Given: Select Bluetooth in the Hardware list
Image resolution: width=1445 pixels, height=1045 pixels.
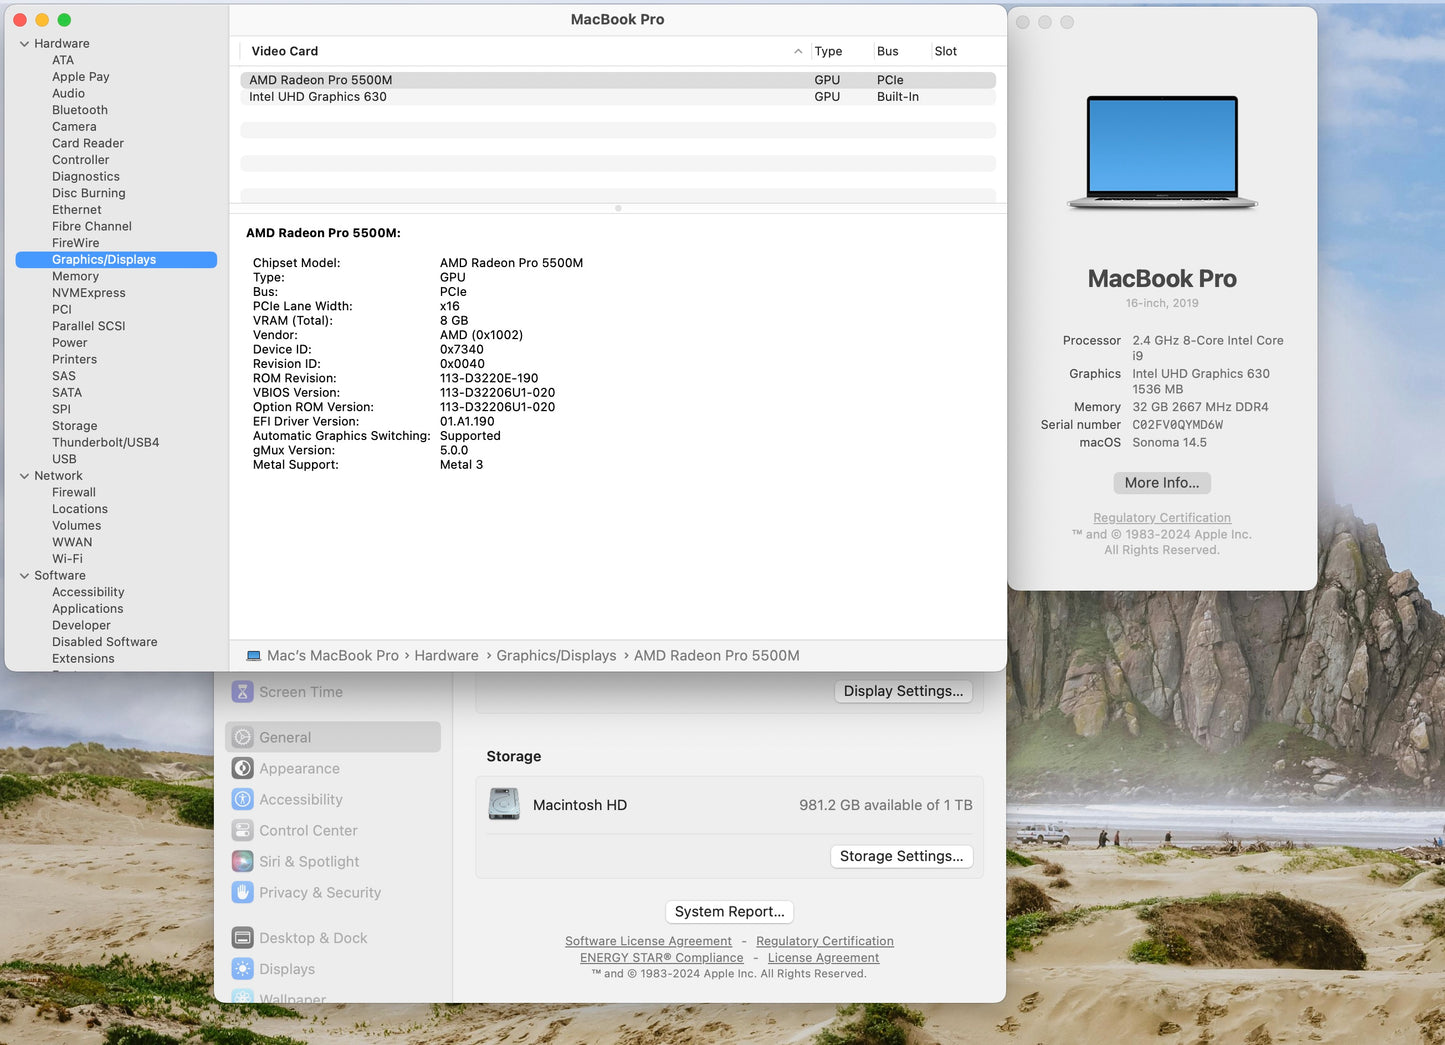Looking at the screenshot, I should coord(79,110).
